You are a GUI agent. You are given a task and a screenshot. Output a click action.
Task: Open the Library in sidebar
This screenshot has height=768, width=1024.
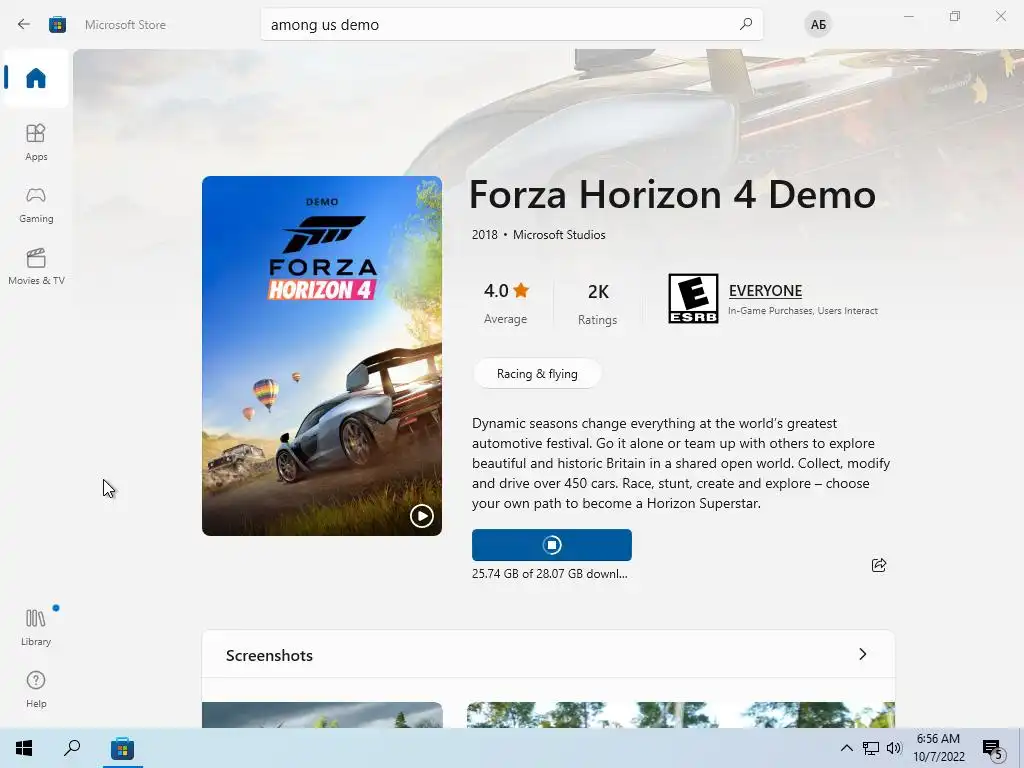click(36, 627)
